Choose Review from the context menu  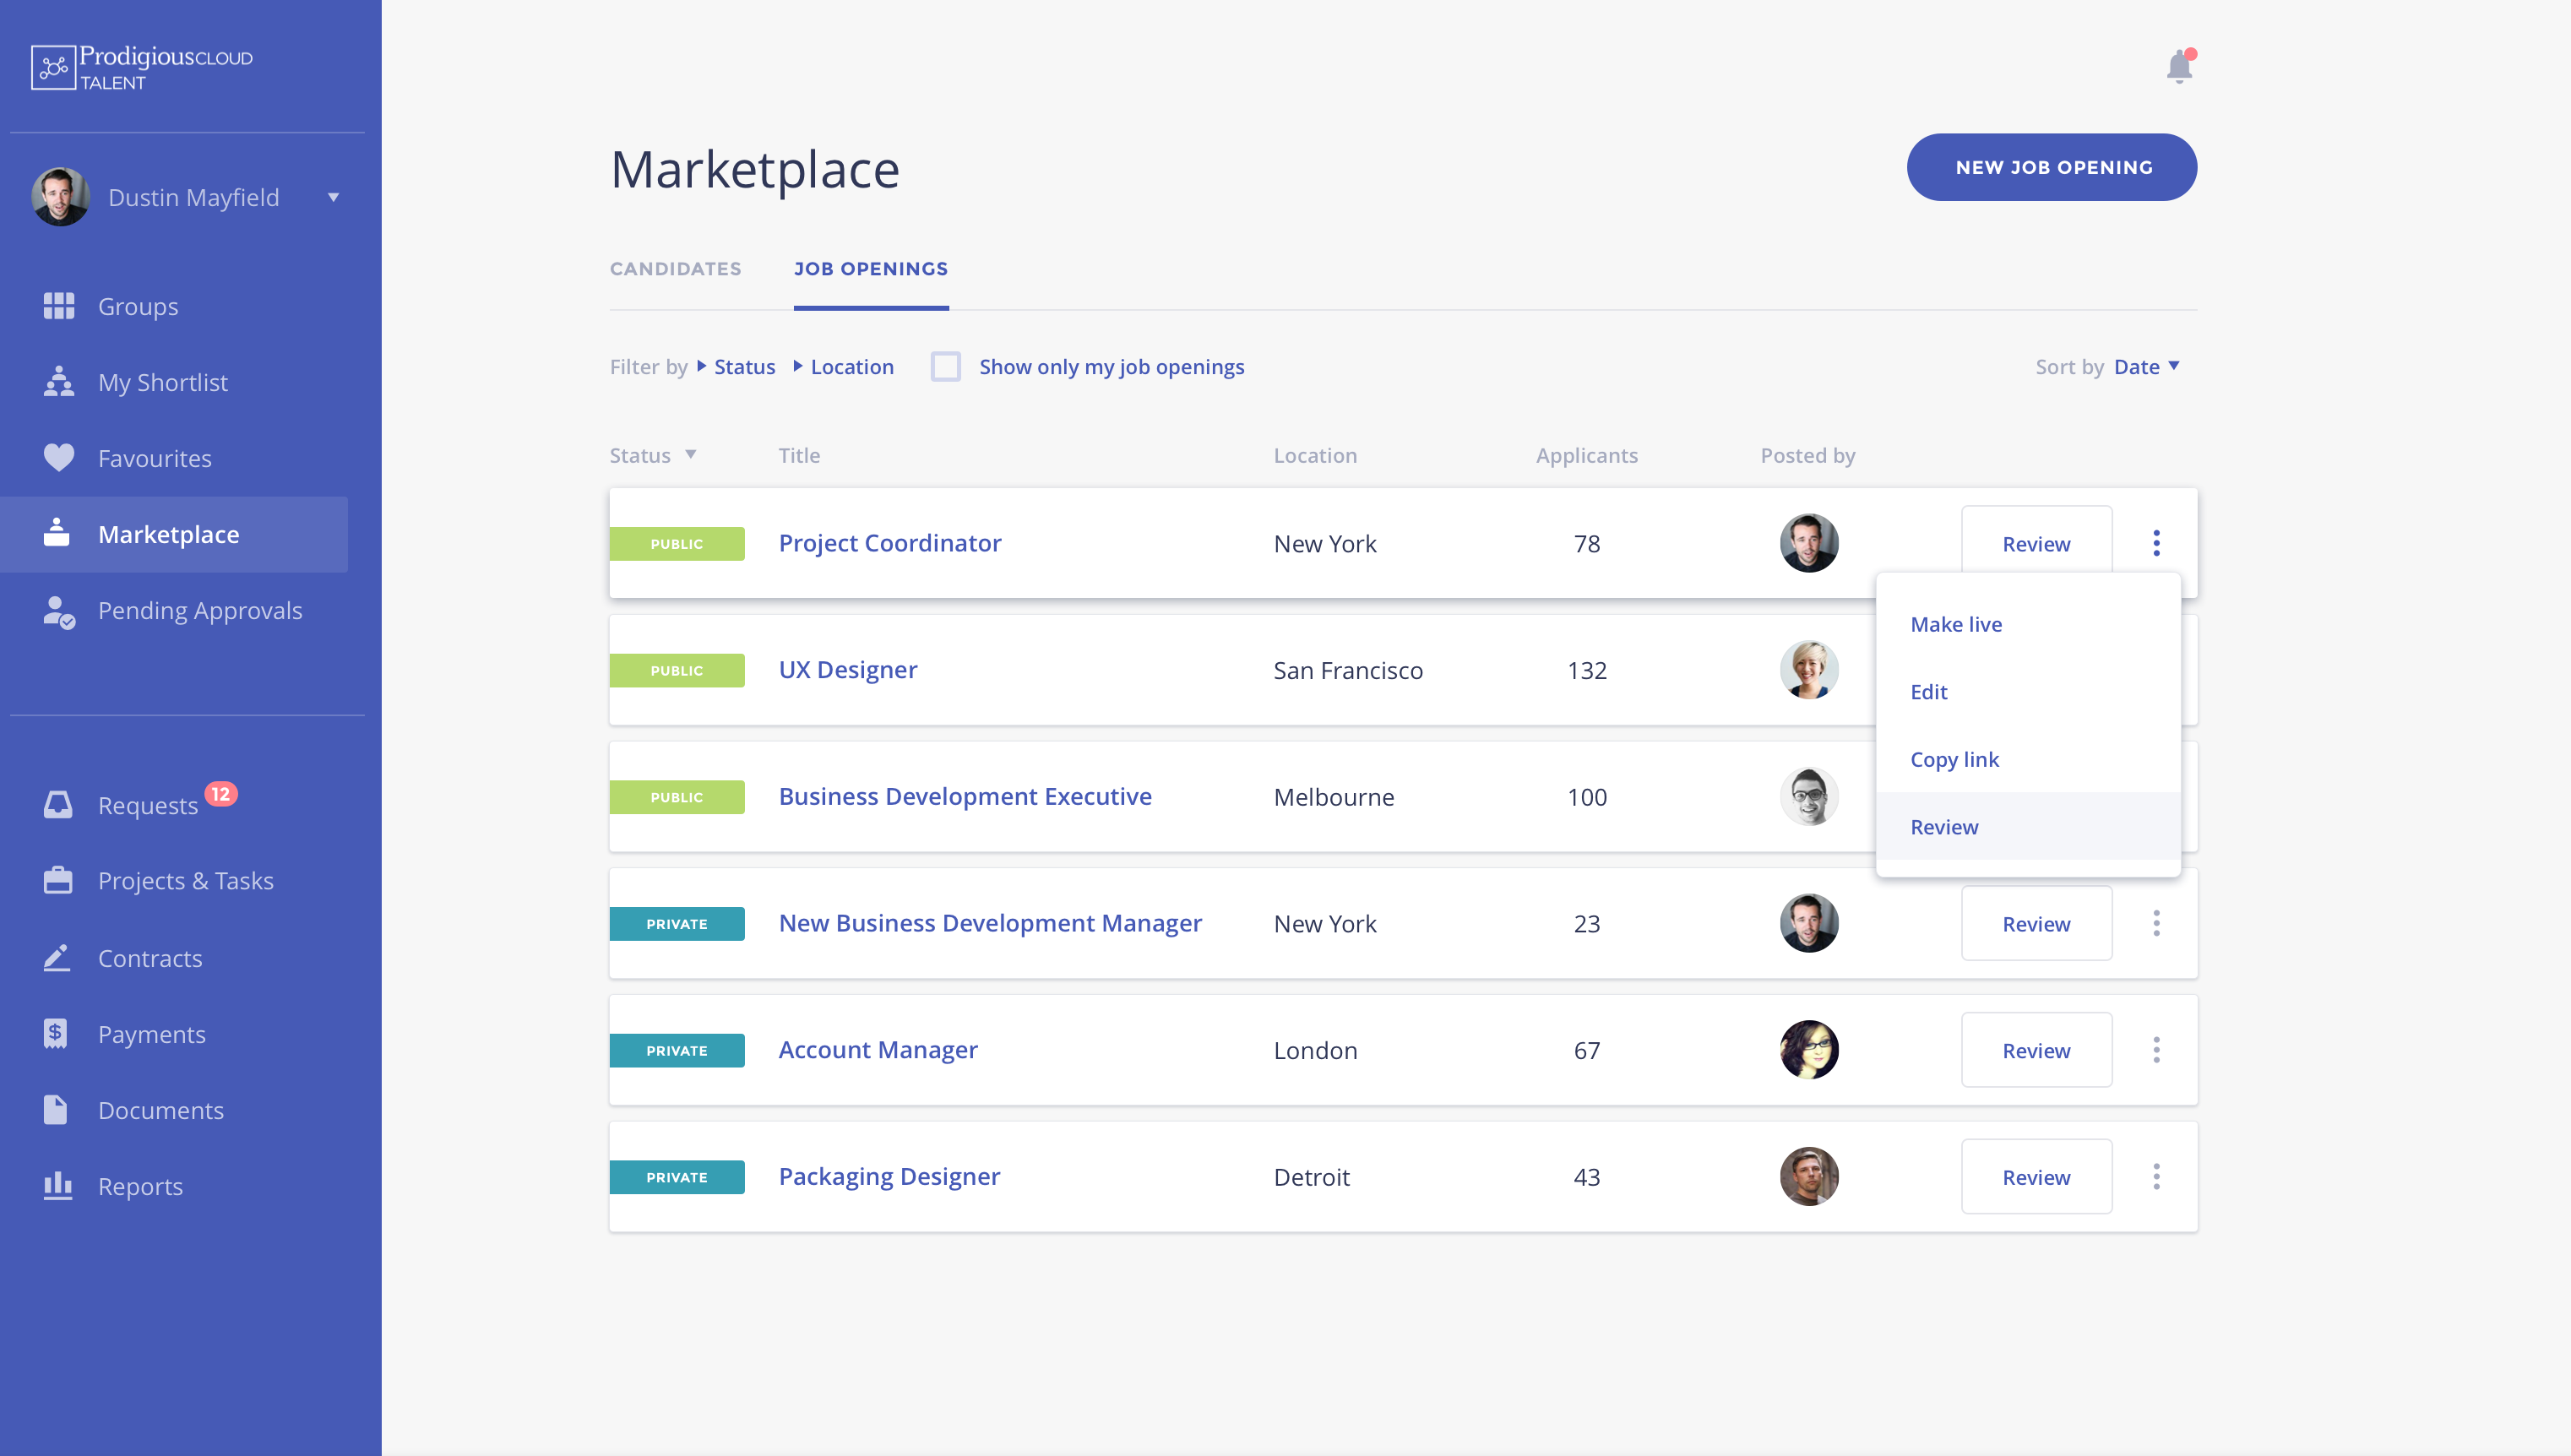(2028, 827)
